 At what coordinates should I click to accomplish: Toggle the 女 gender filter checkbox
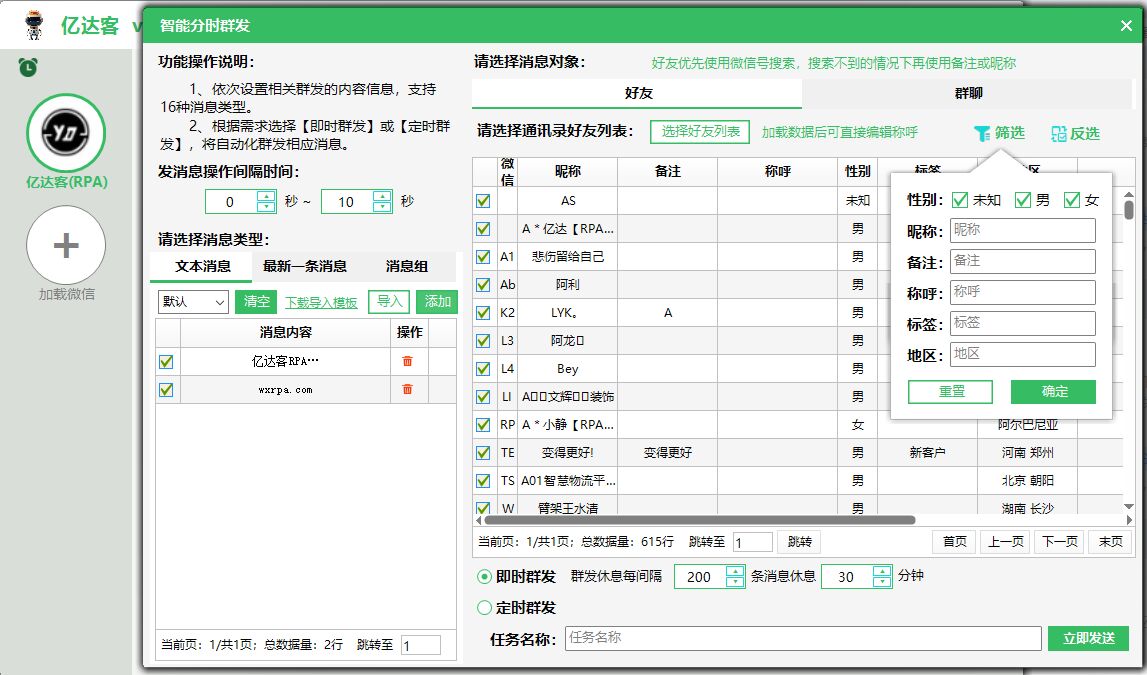(x=1072, y=200)
